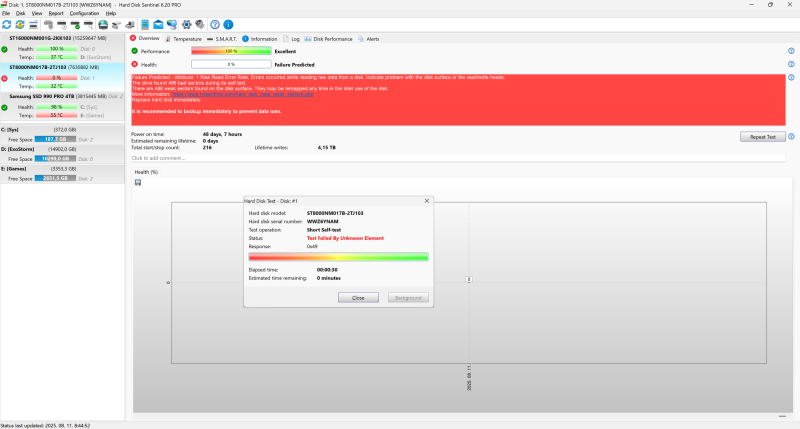Click the blue info About toolbar icon
The image size is (800, 429).
pos(228,24)
